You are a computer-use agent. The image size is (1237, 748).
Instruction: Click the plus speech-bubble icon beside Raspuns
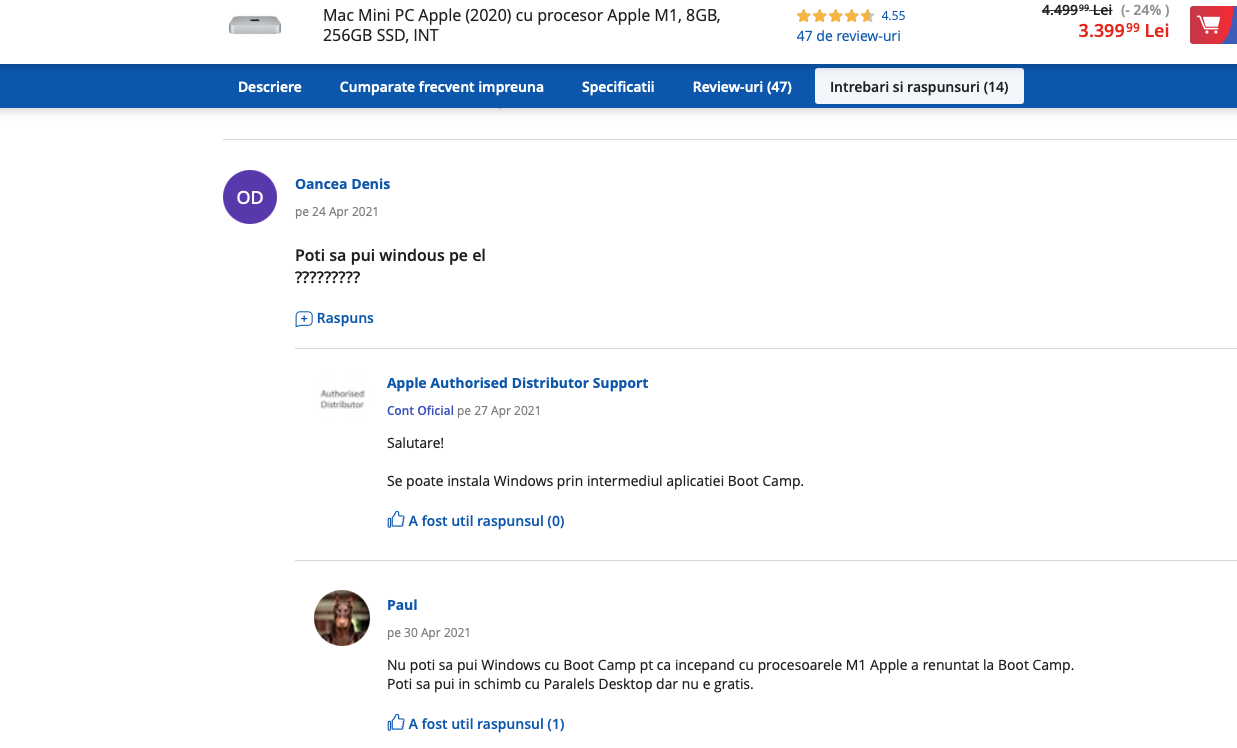[x=304, y=319]
